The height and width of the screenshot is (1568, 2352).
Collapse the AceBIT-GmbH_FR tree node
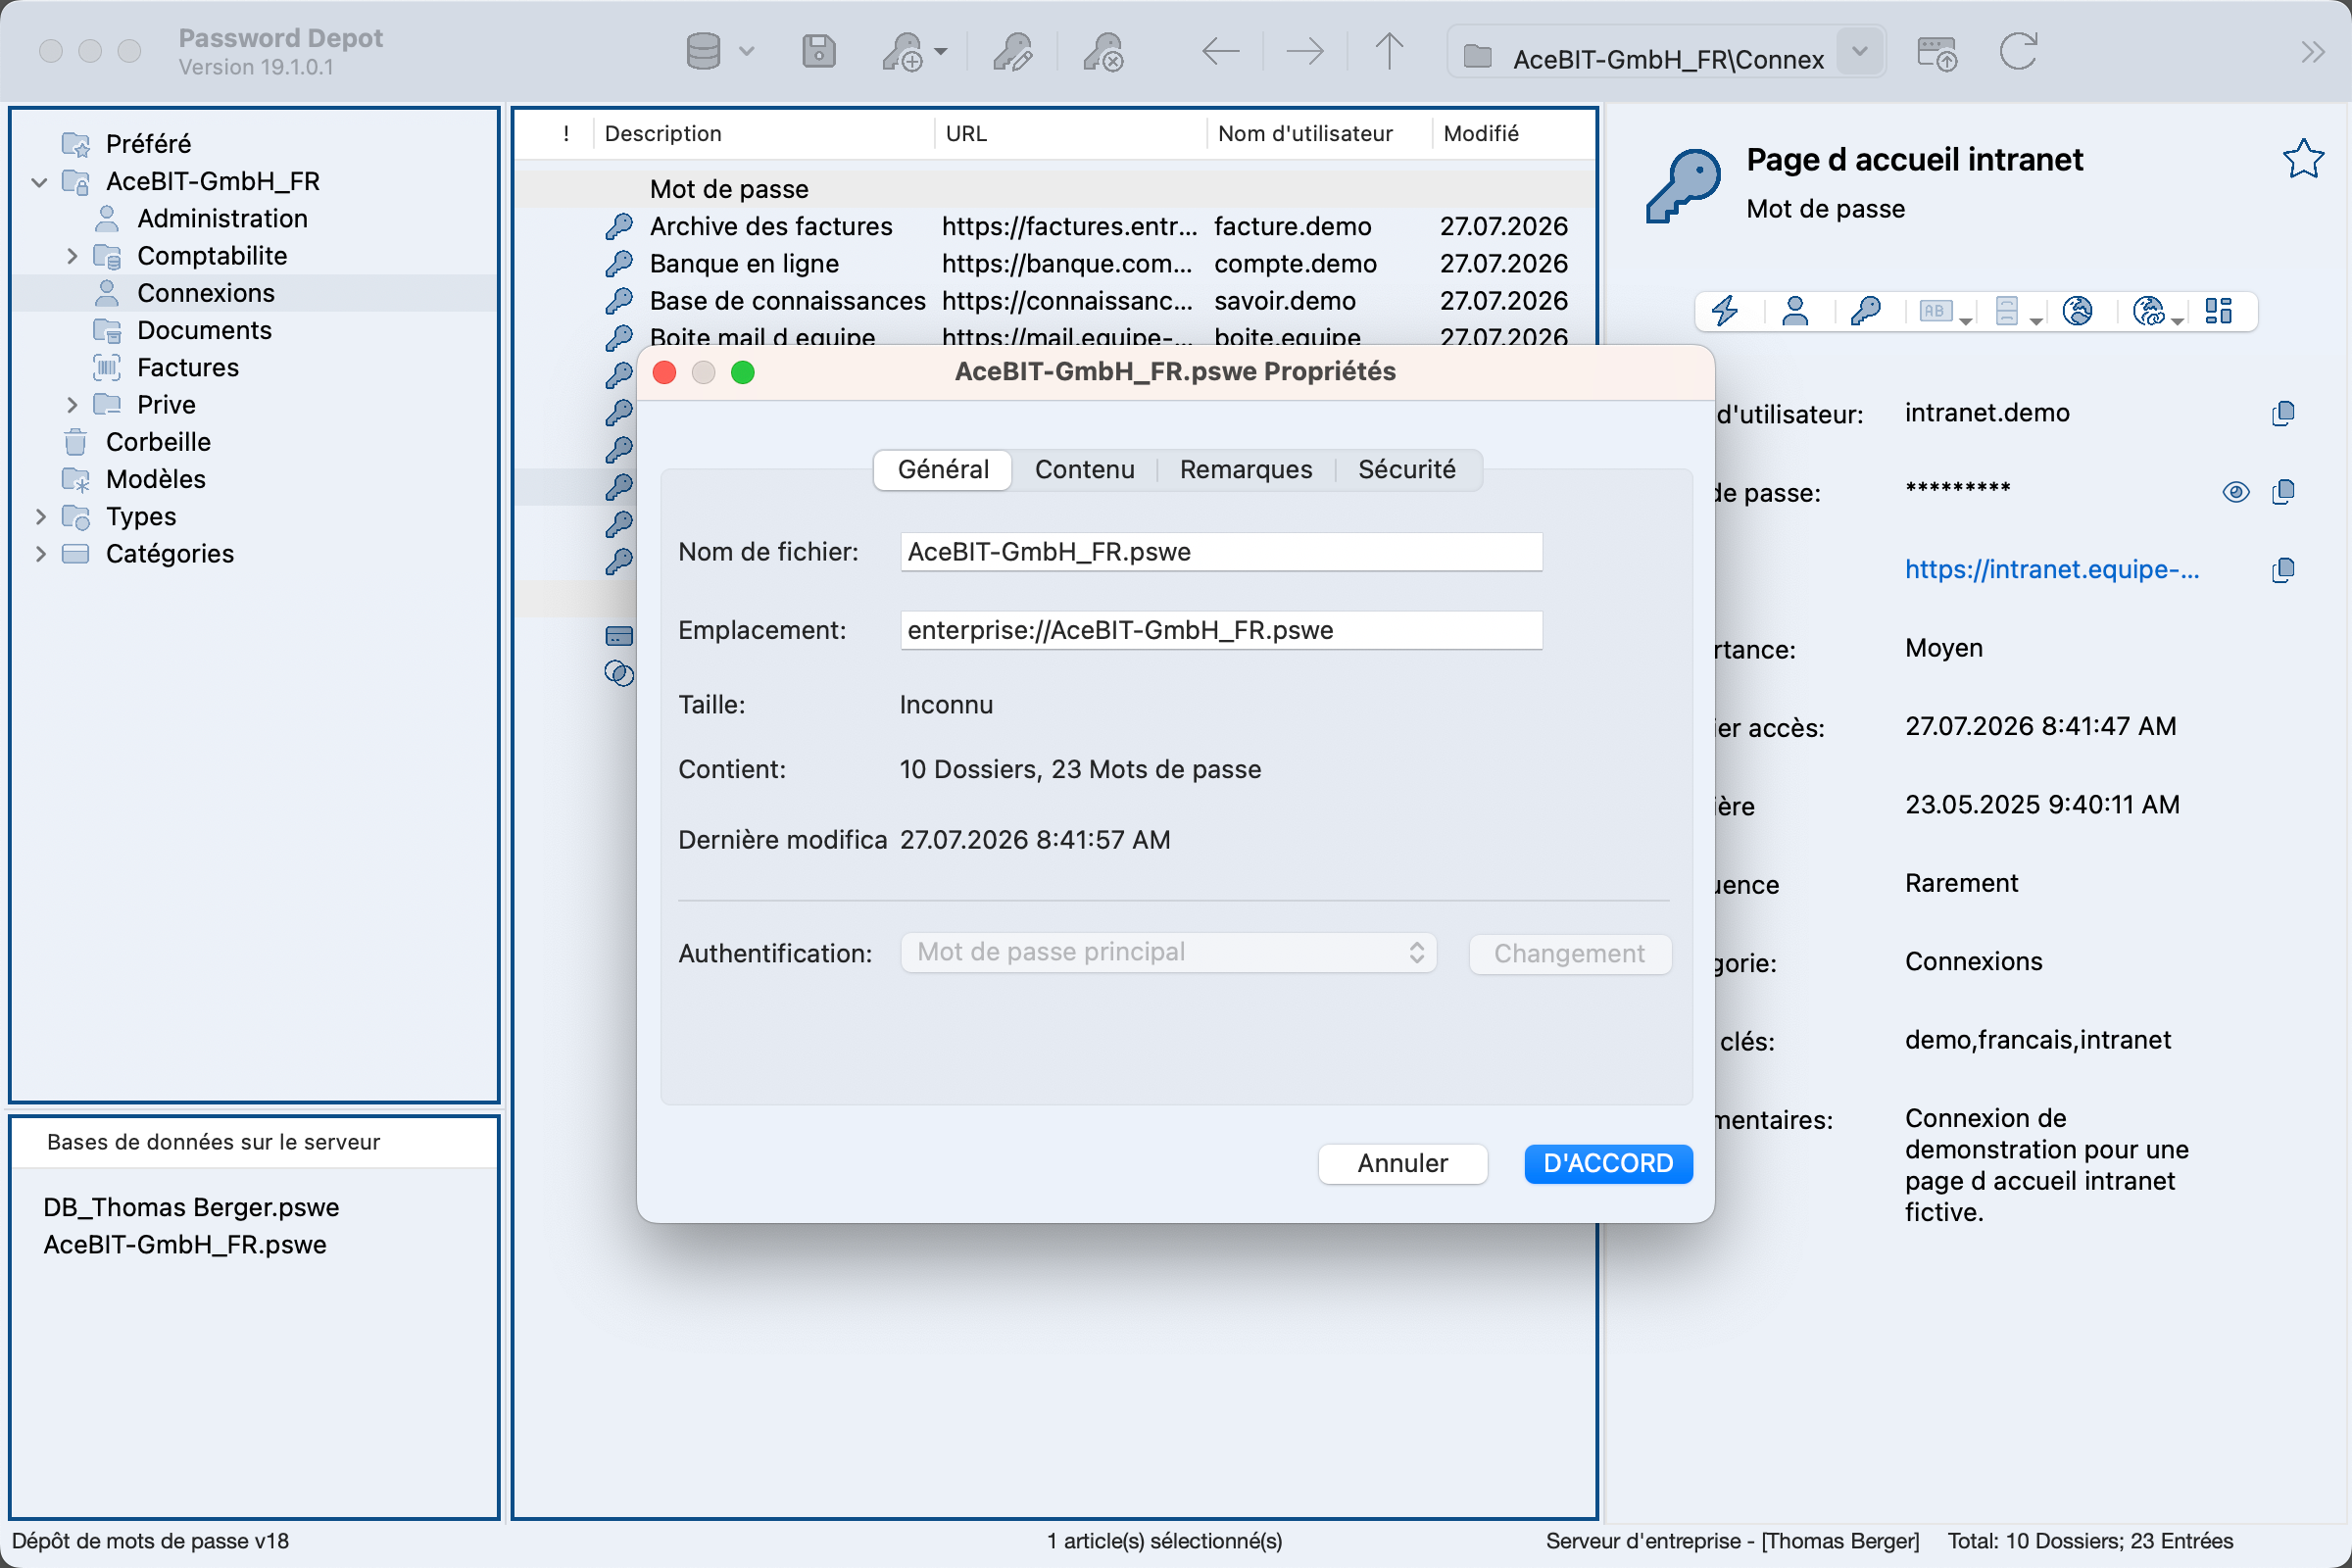click(40, 182)
